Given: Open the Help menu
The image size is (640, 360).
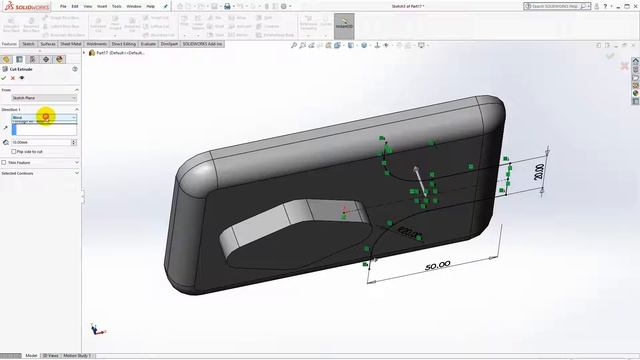Looking at the screenshot, I should [151, 6].
